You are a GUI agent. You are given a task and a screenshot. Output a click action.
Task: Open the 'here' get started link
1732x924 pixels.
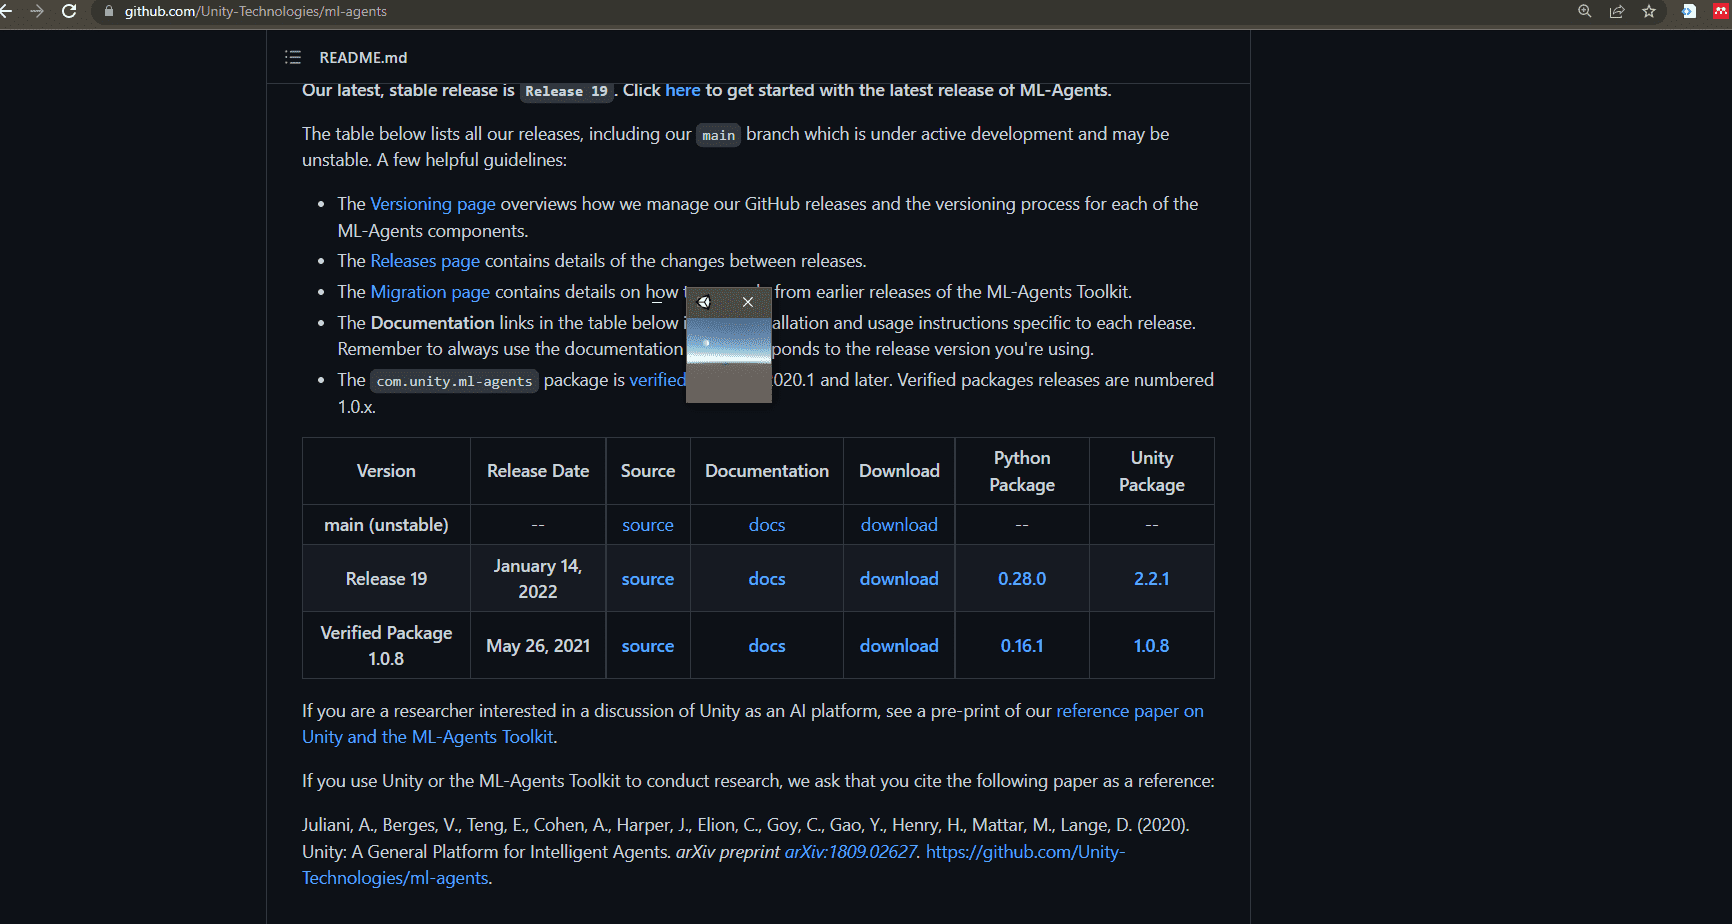coord(683,90)
